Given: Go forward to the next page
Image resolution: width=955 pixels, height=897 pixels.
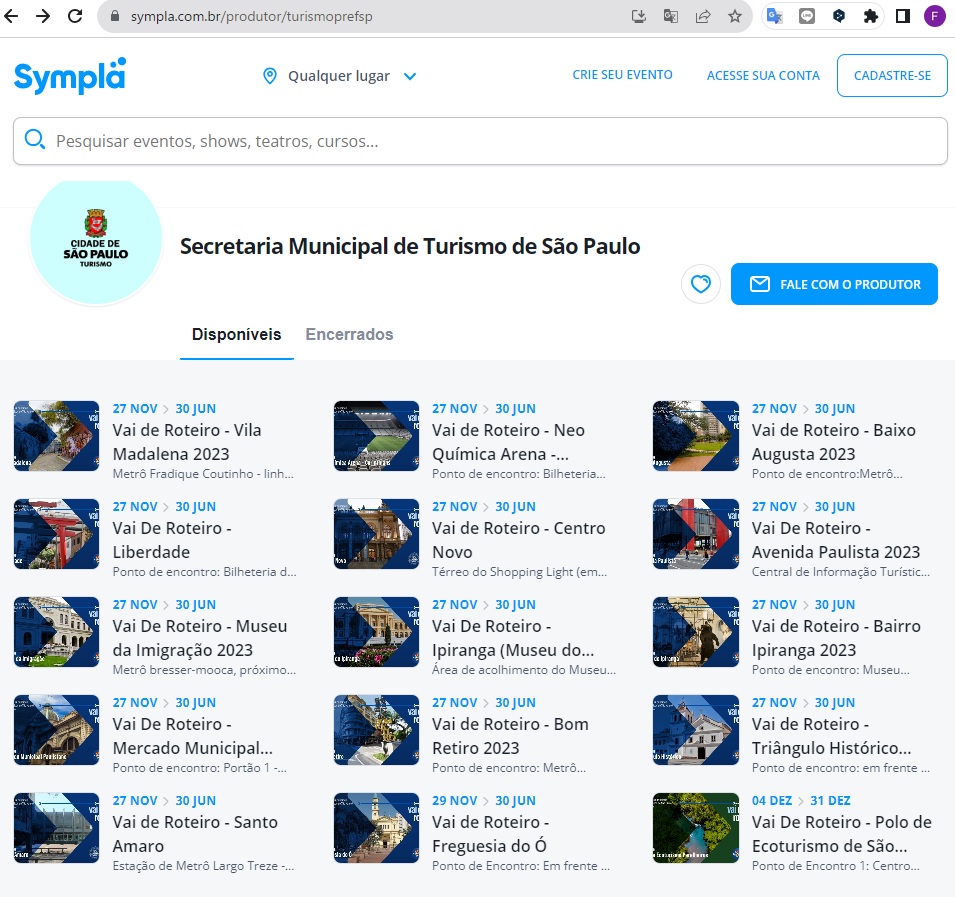Looking at the screenshot, I should point(43,16).
